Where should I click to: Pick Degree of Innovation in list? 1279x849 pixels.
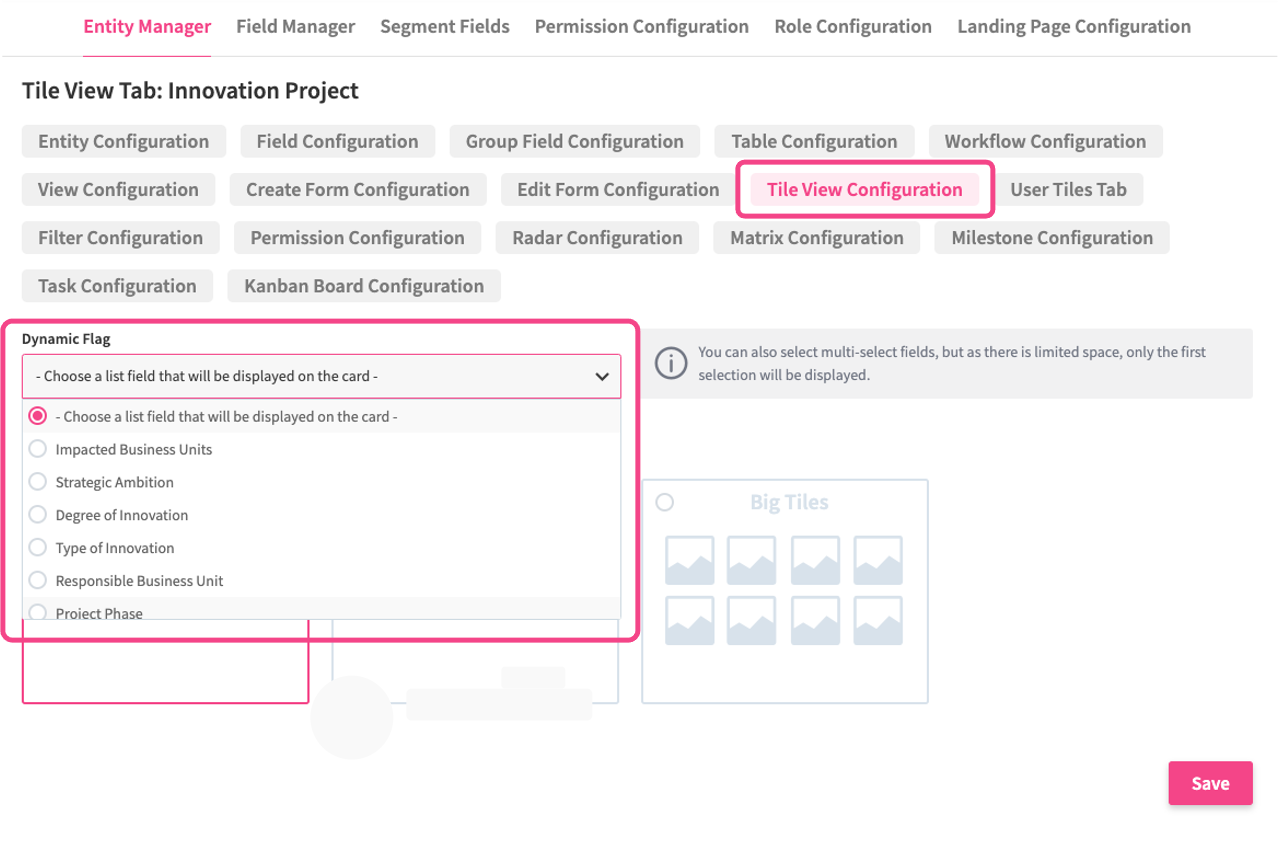pos(121,515)
